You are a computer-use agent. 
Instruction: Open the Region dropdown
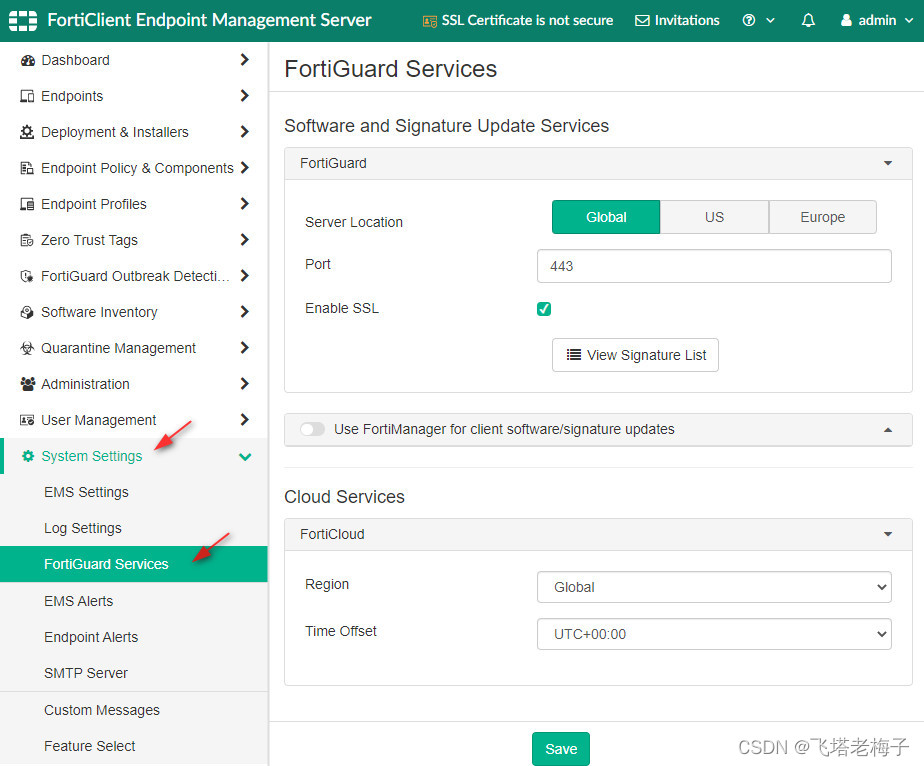[x=714, y=587]
